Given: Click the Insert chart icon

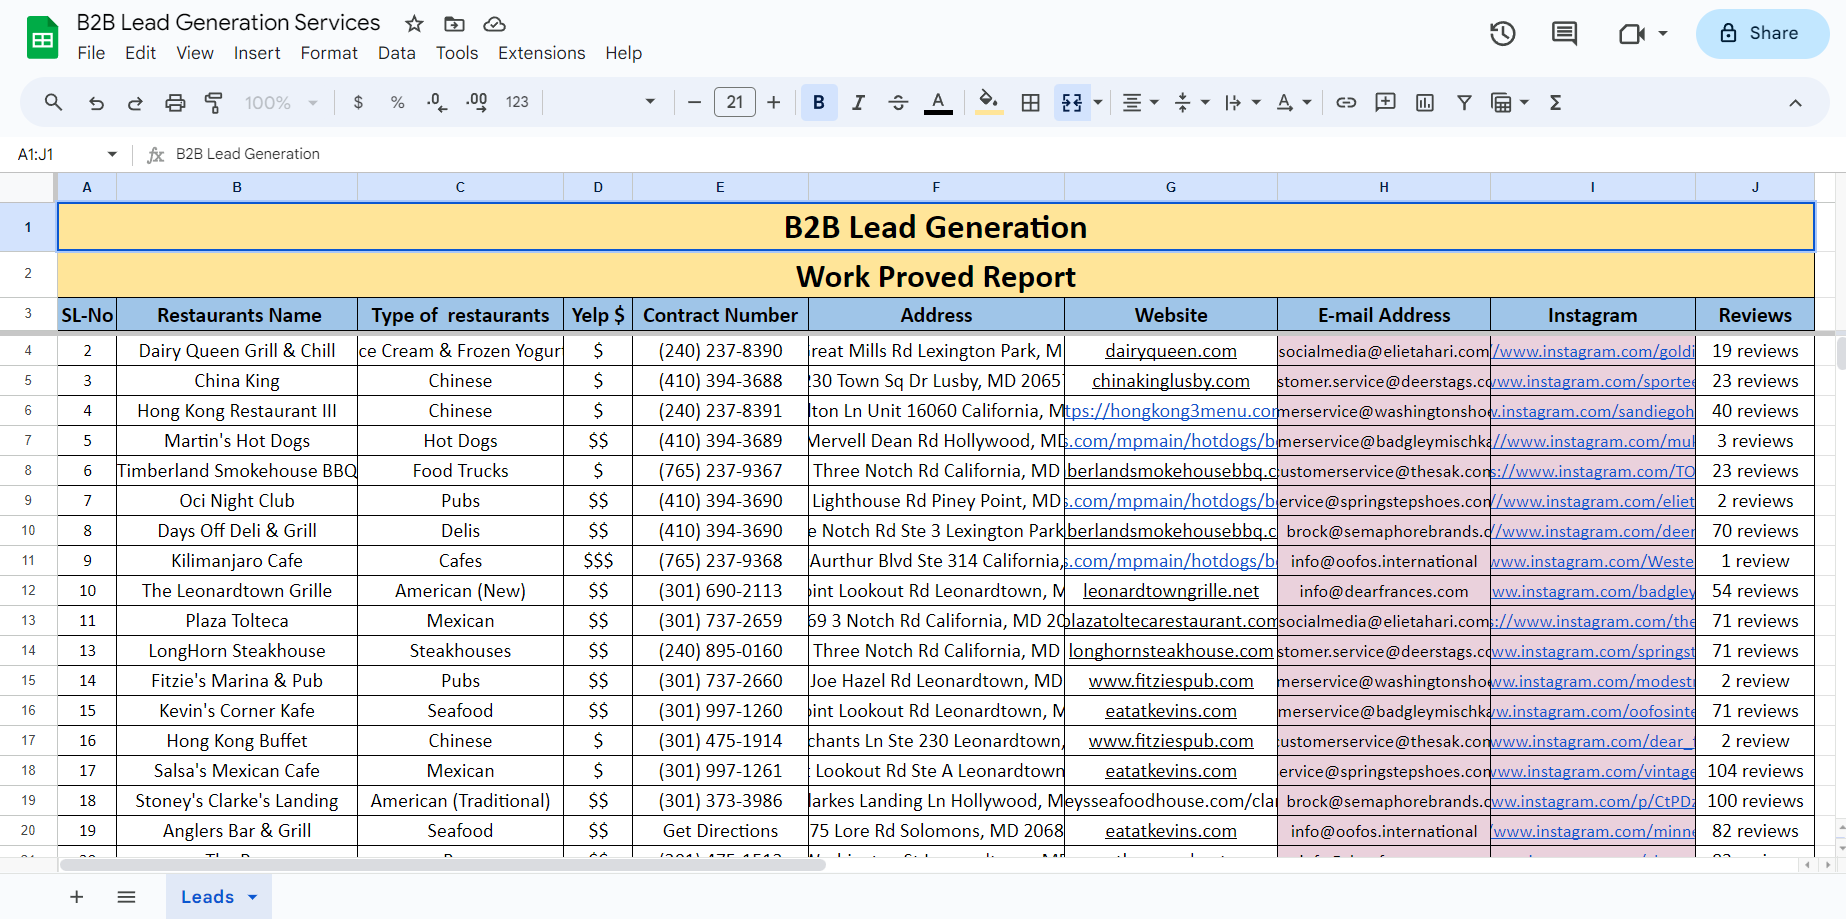Looking at the screenshot, I should (x=1425, y=102).
